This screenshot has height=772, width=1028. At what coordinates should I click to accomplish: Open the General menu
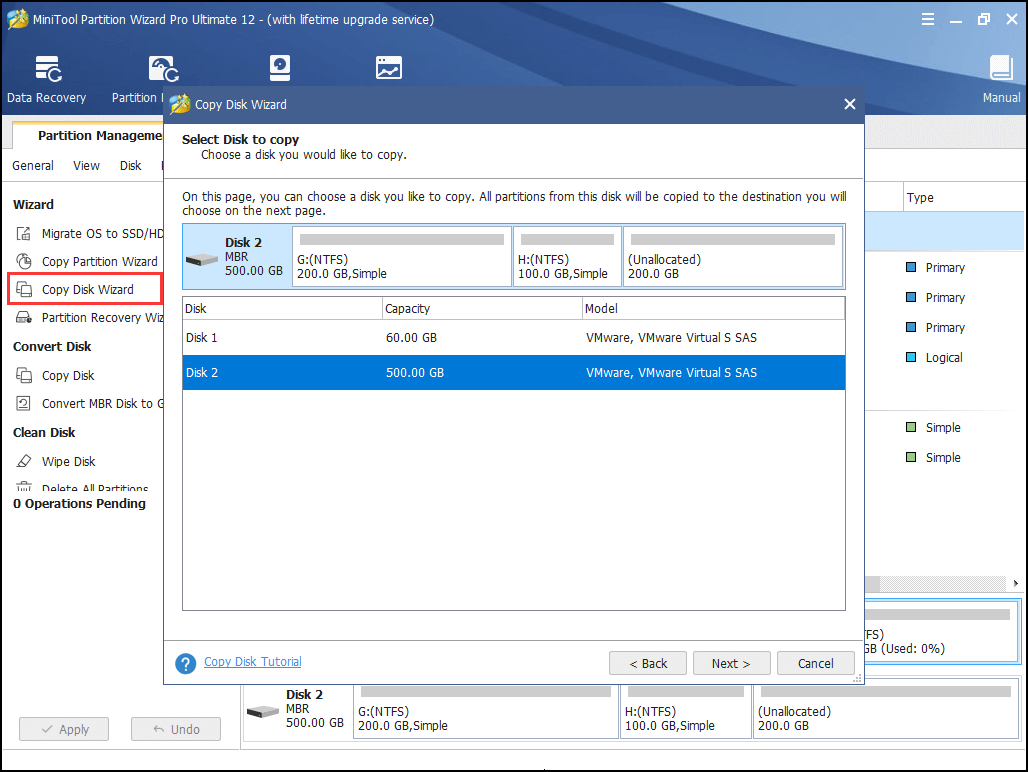[x=33, y=165]
